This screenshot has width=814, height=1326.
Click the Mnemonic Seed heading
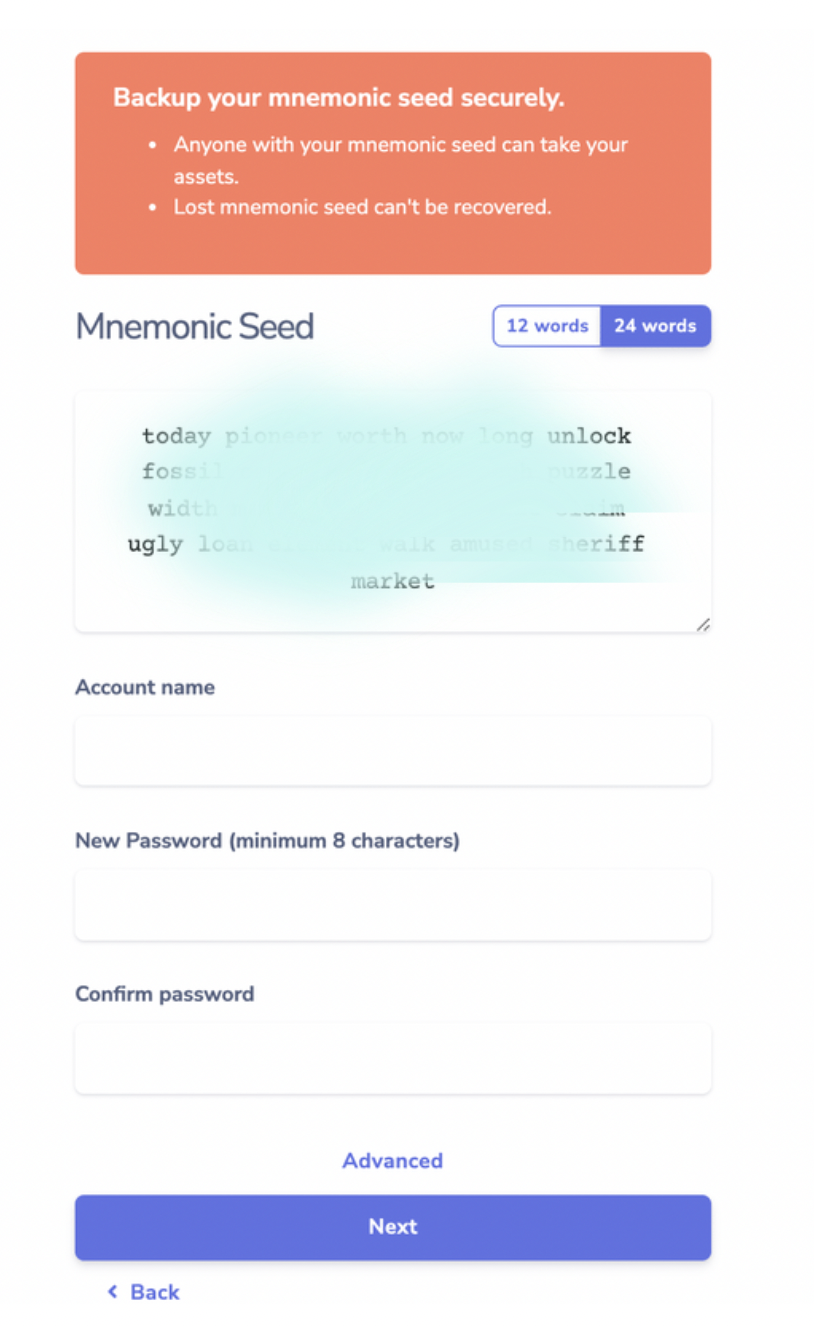point(195,326)
